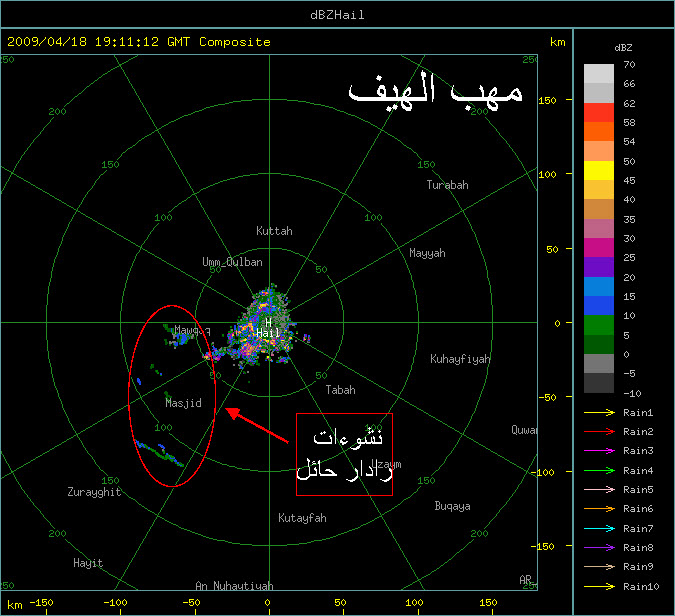675x616 pixels.
Task: Click the dBZHail title text
Action: [337, 15]
